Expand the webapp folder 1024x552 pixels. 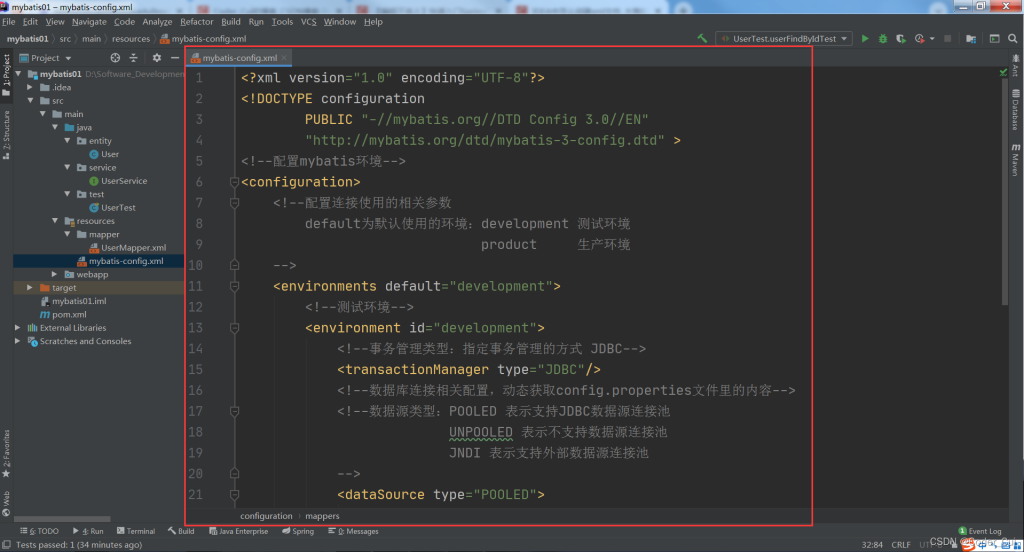click(55, 274)
